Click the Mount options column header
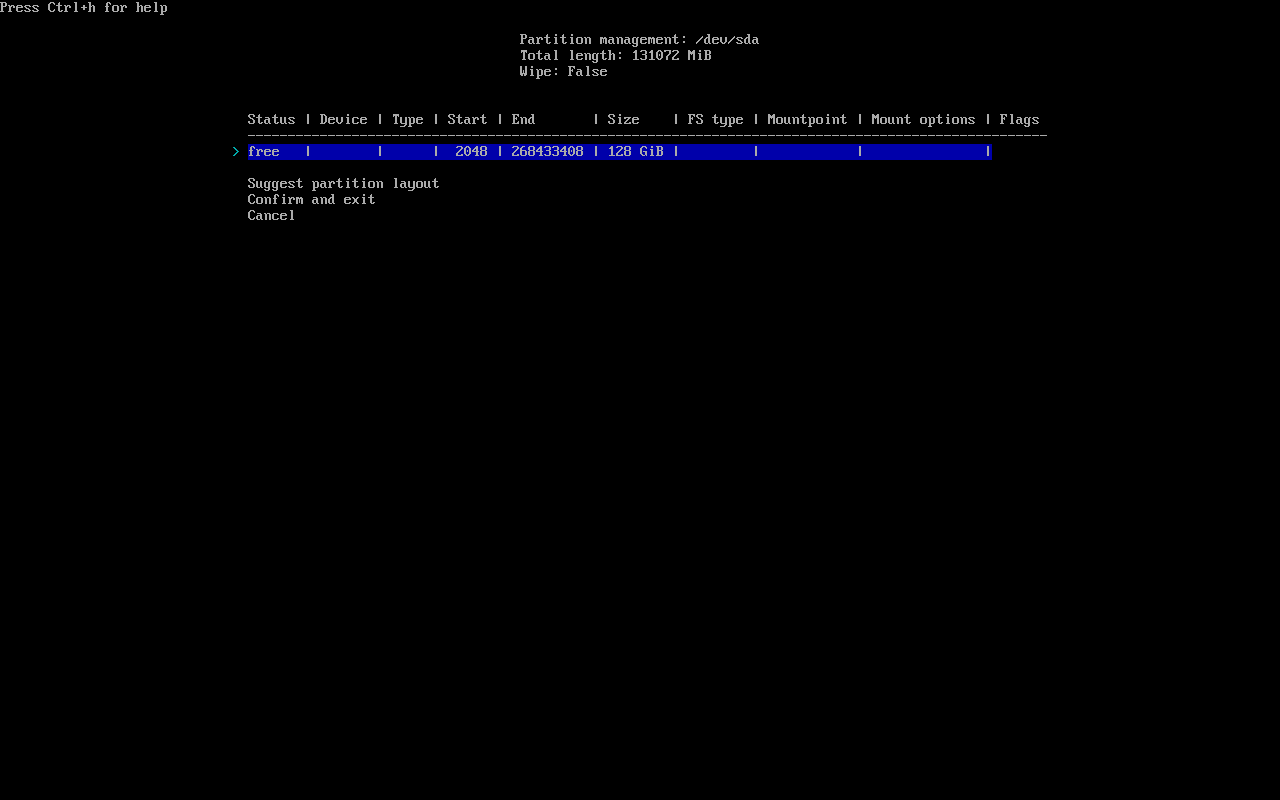This screenshot has width=1280, height=800. (923, 120)
